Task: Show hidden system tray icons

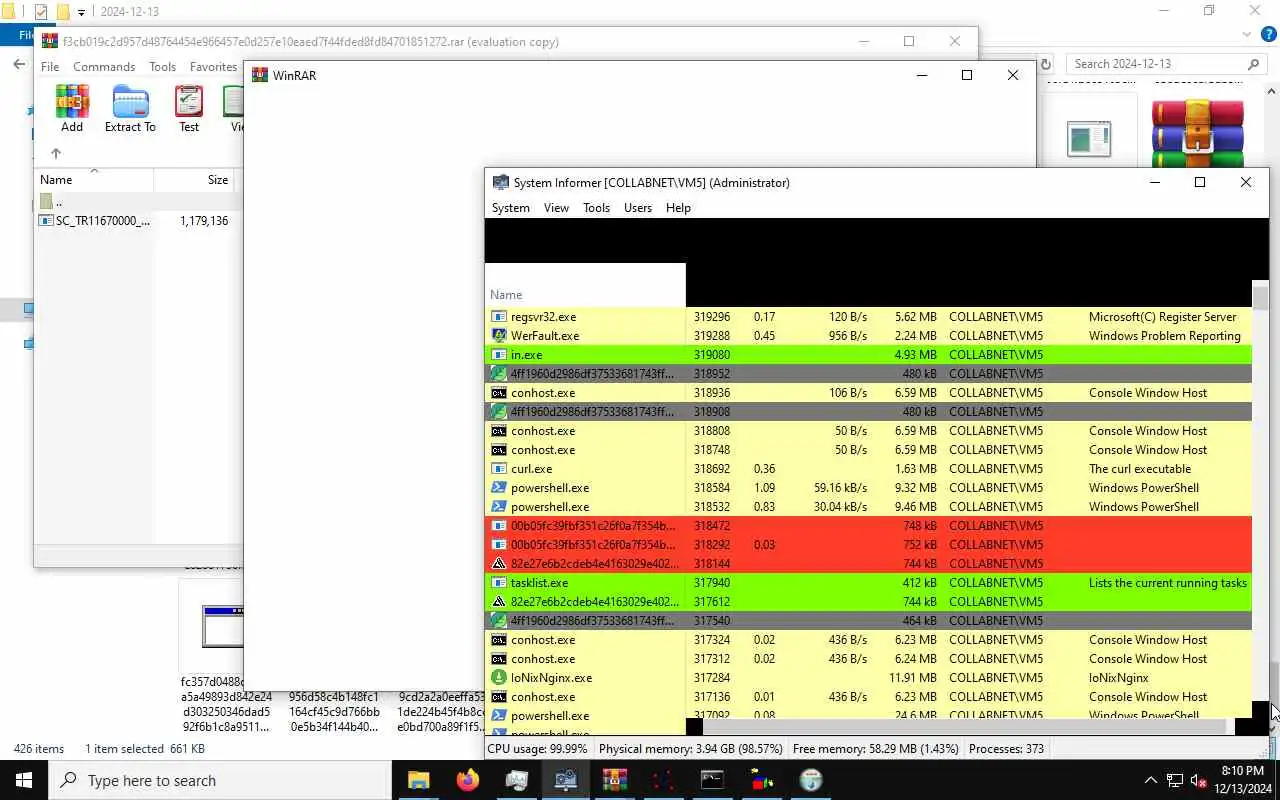Action: (1151, 781)
